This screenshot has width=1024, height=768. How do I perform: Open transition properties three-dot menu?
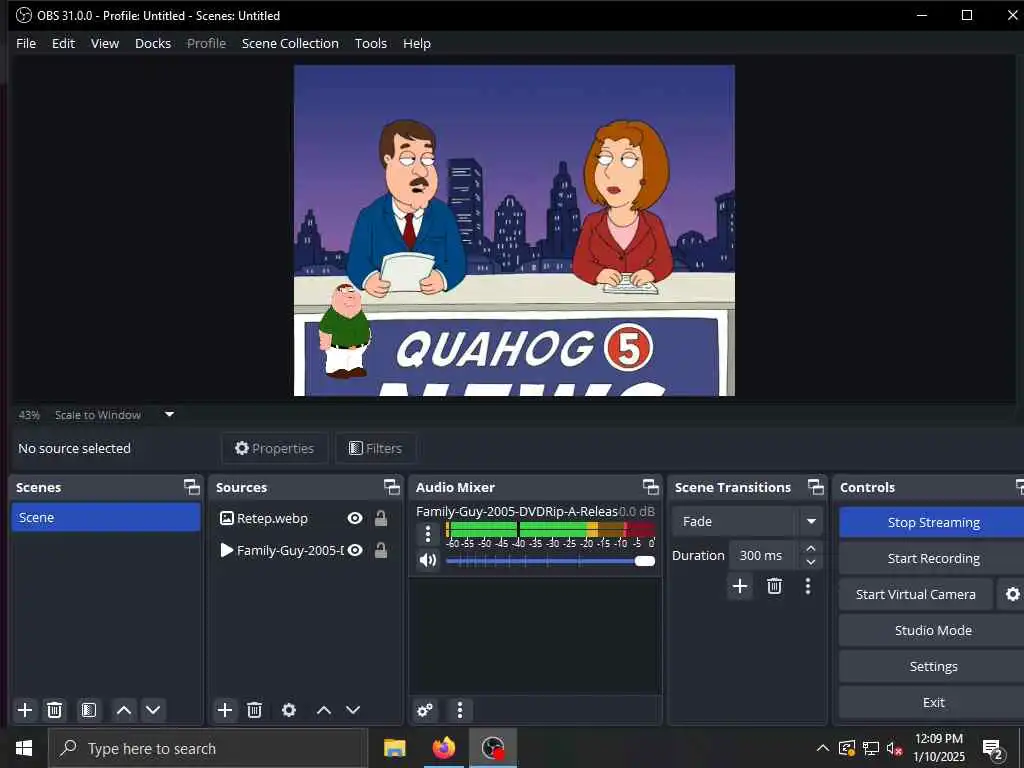pos(808,586)
